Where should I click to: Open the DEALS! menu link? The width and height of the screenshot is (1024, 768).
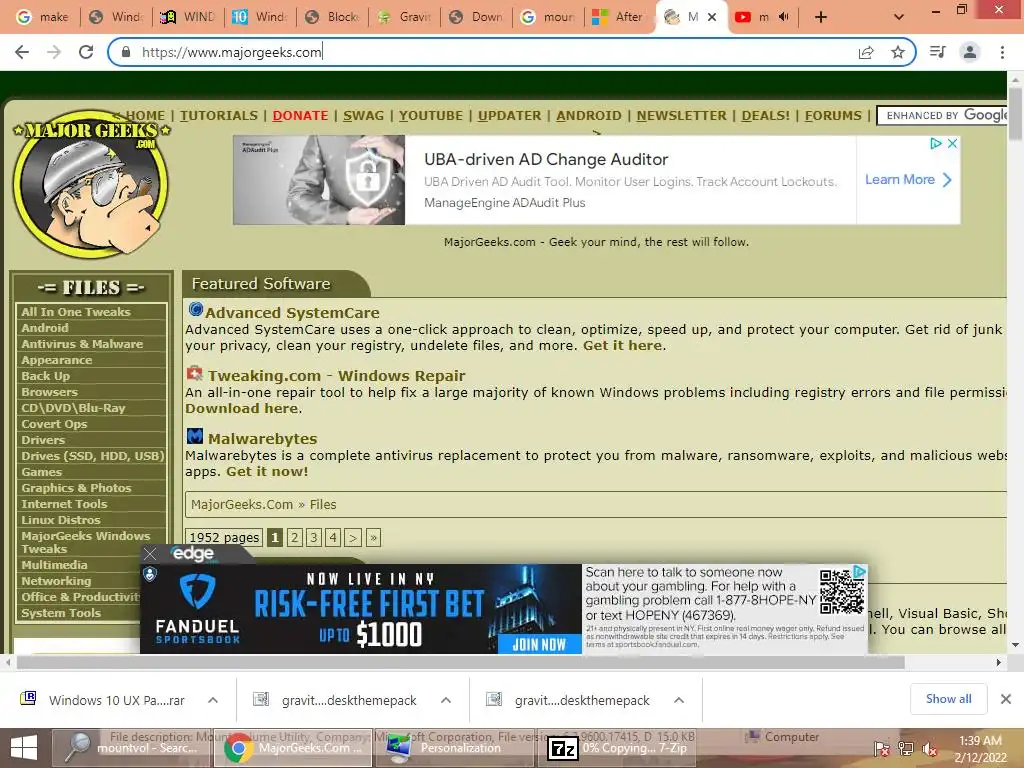765,116
